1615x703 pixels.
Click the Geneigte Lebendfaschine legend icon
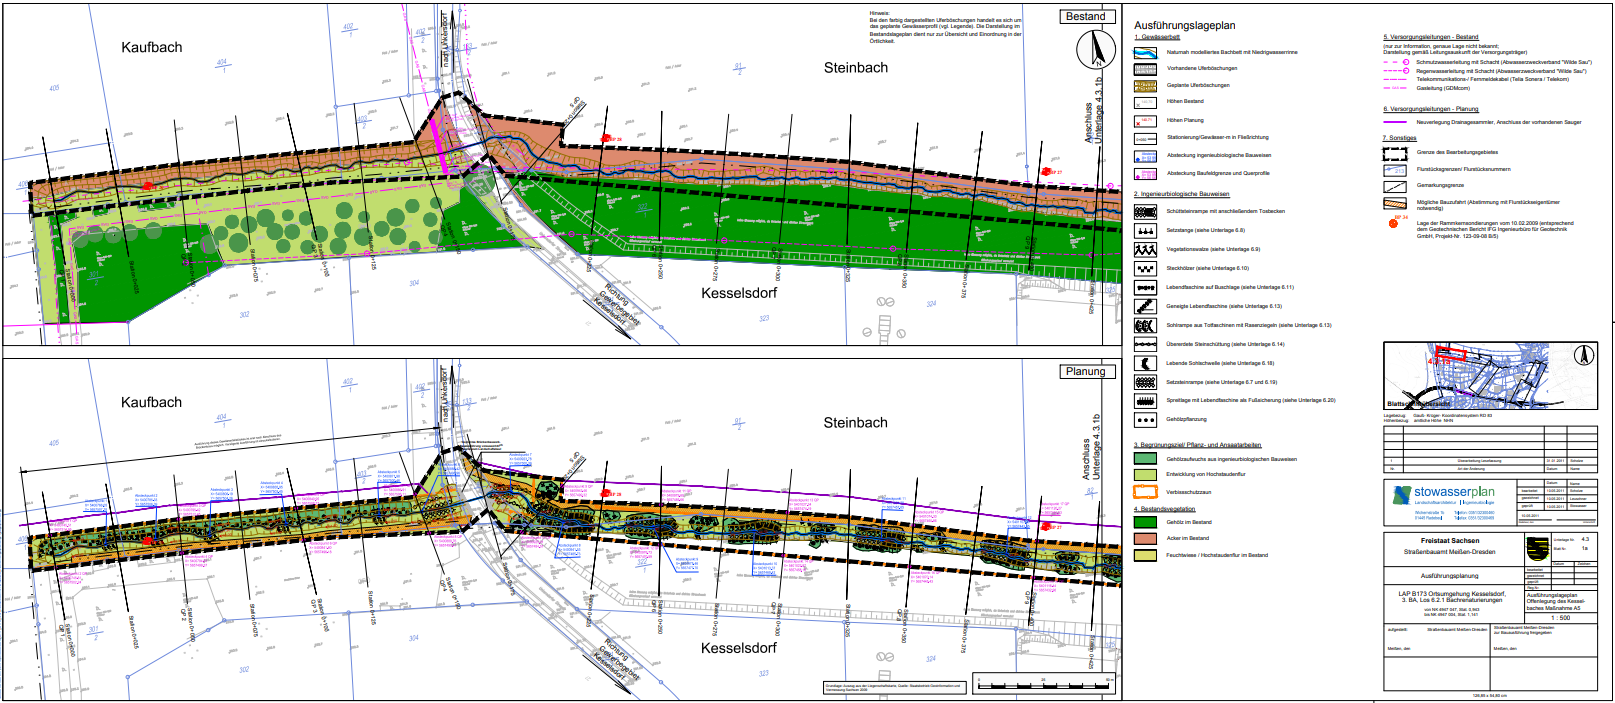(1145, 306)
